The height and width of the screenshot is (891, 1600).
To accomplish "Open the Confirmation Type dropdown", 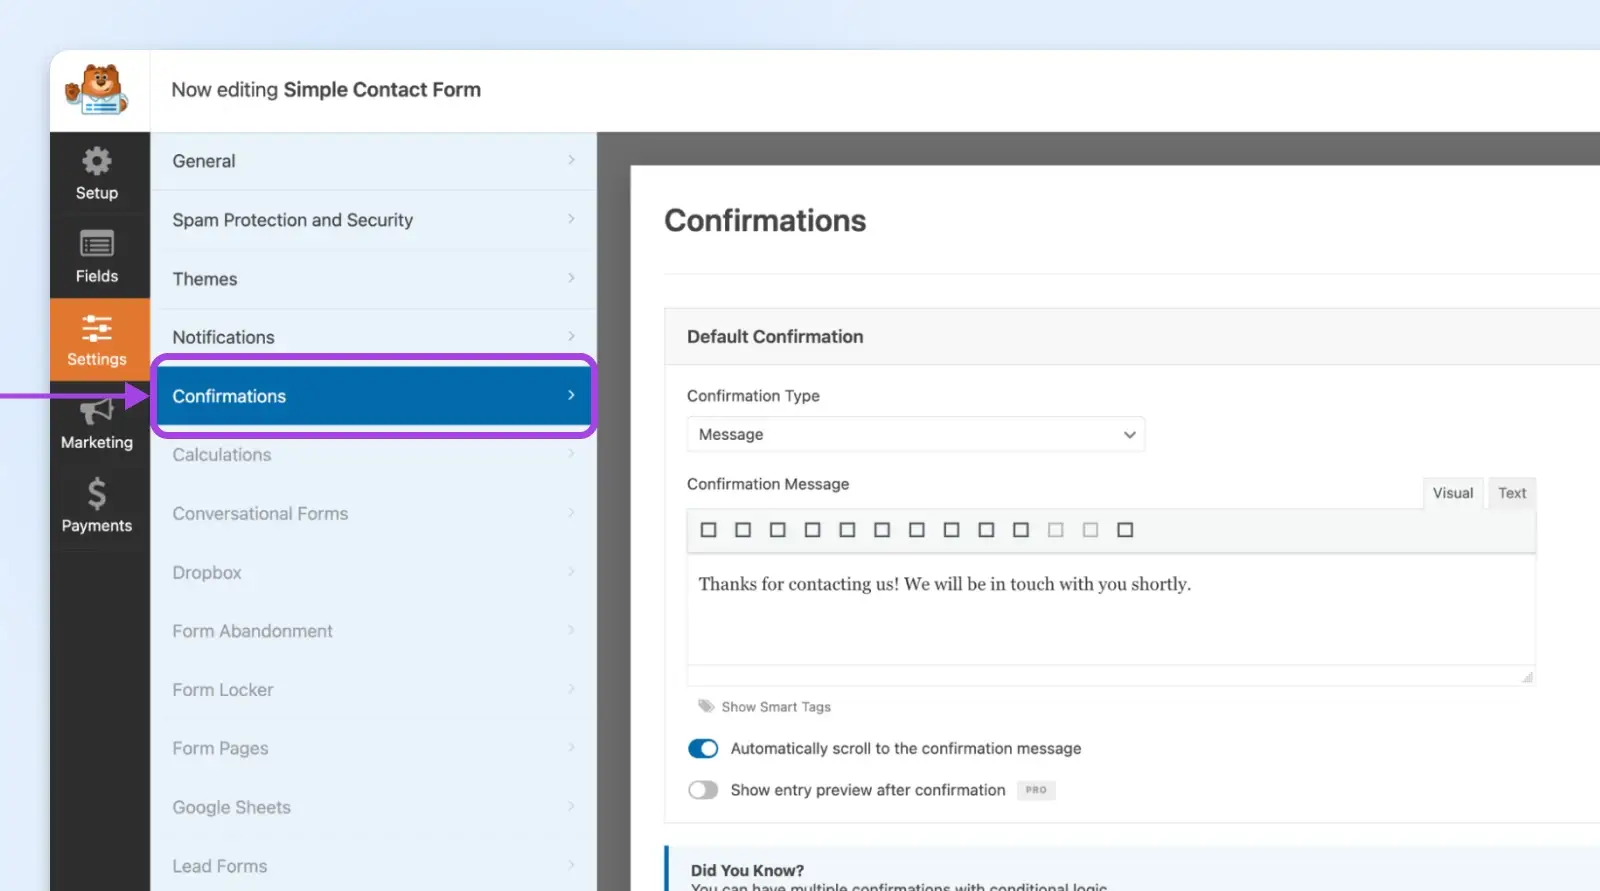I will (x=915, y=435).
